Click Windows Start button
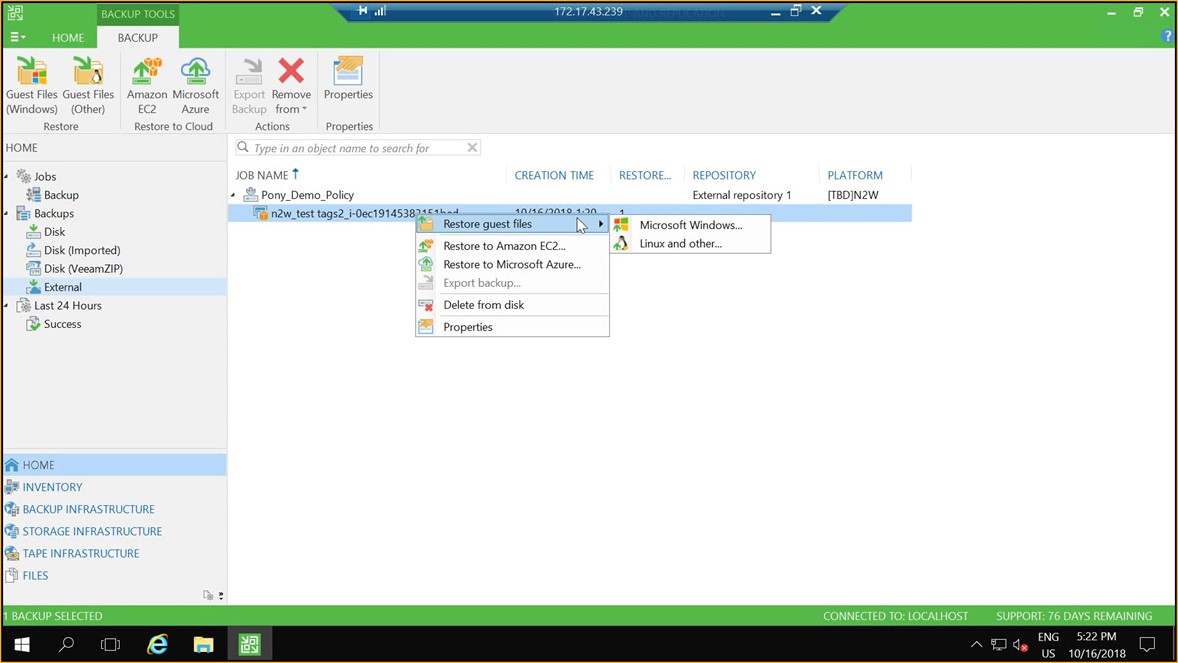Viewport: 1178px width, 663px height. (22, 644)
